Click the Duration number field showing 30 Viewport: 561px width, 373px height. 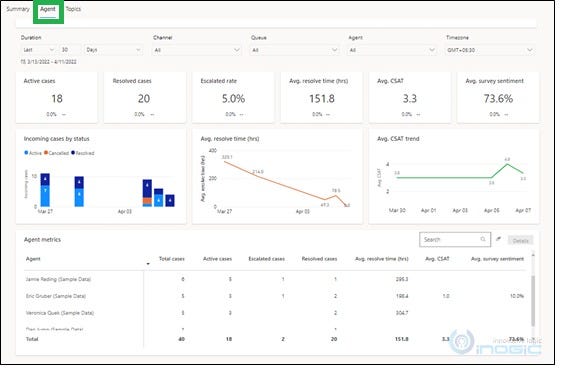click(x=70, y=50)
